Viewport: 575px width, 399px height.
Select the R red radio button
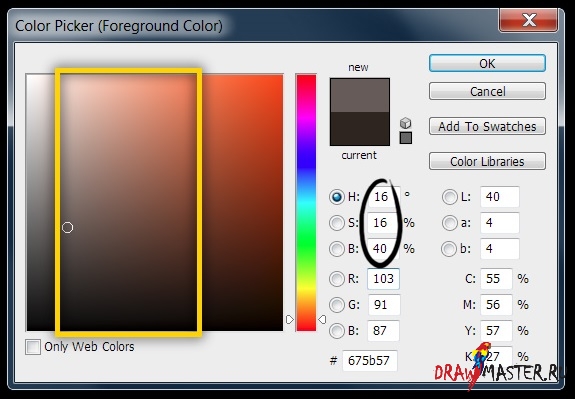click(x=337, y=279)
